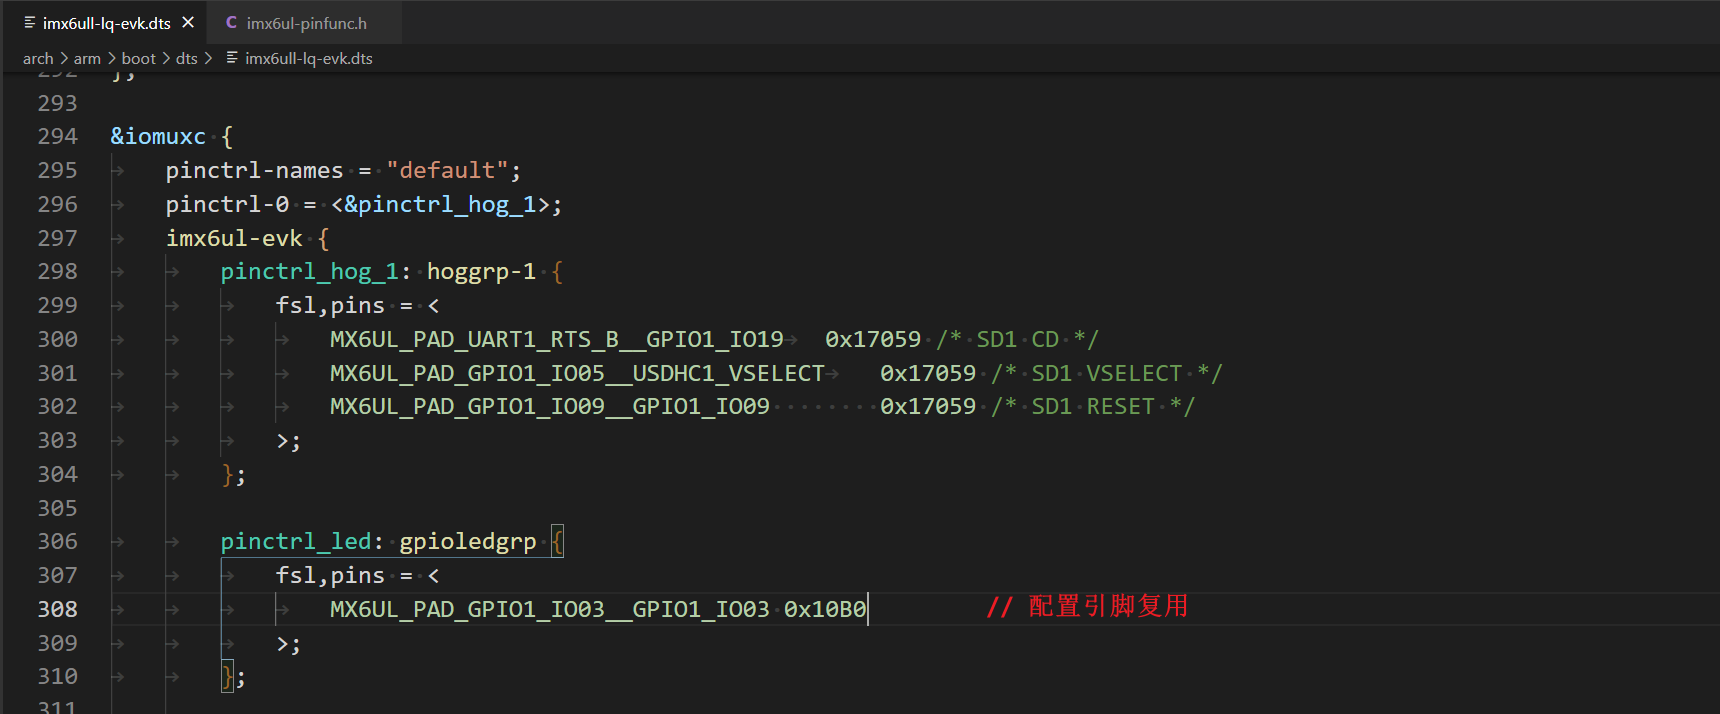Click the breadcrumb chevron after dts
1720x714 pixels.
208,58
